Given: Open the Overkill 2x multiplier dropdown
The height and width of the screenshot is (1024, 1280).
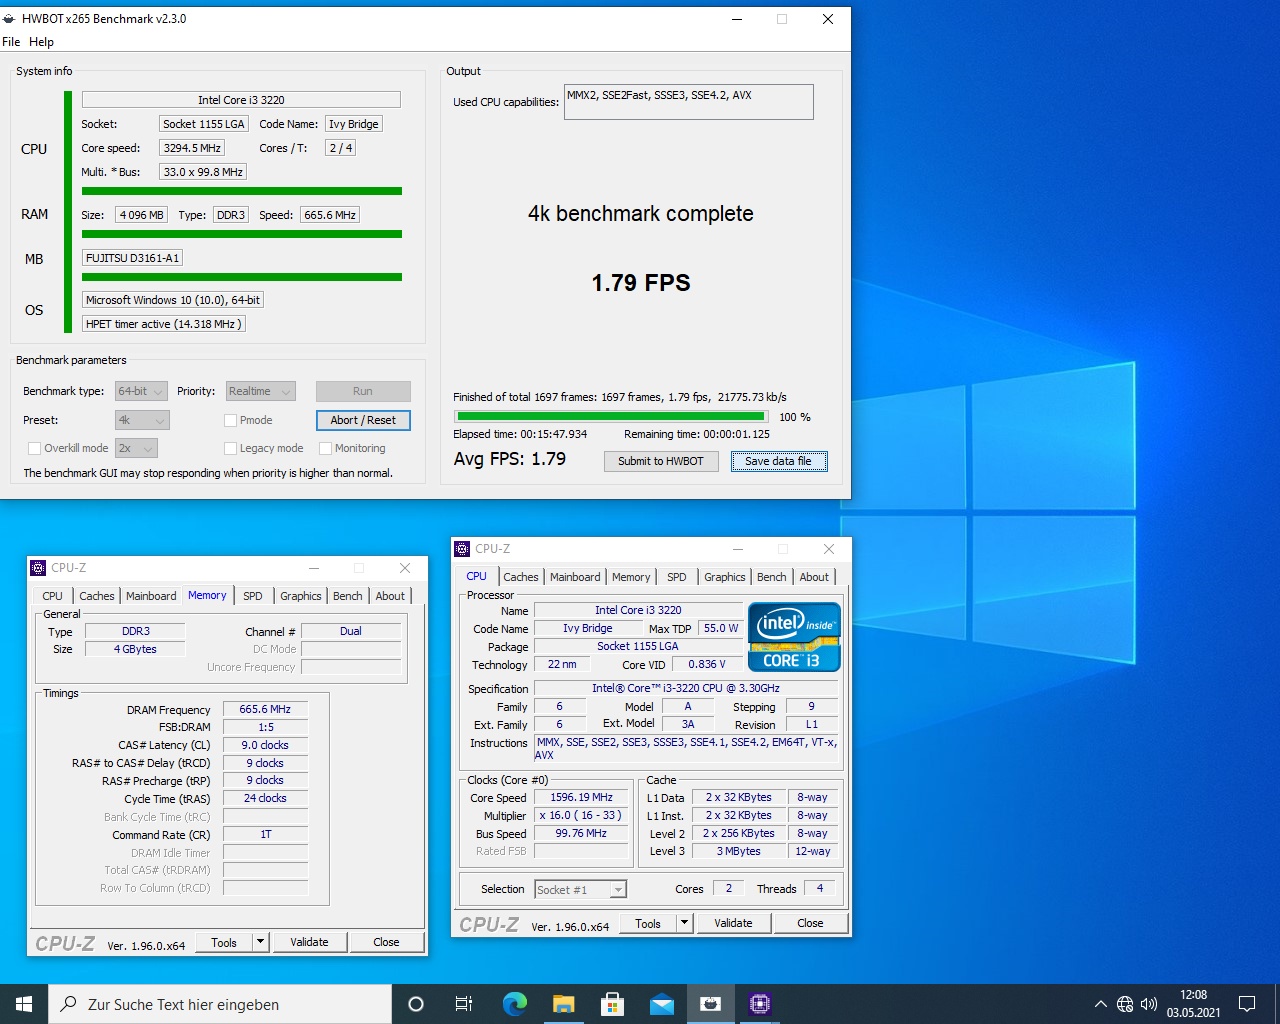Looking at the screenshot, I should 136,448.
